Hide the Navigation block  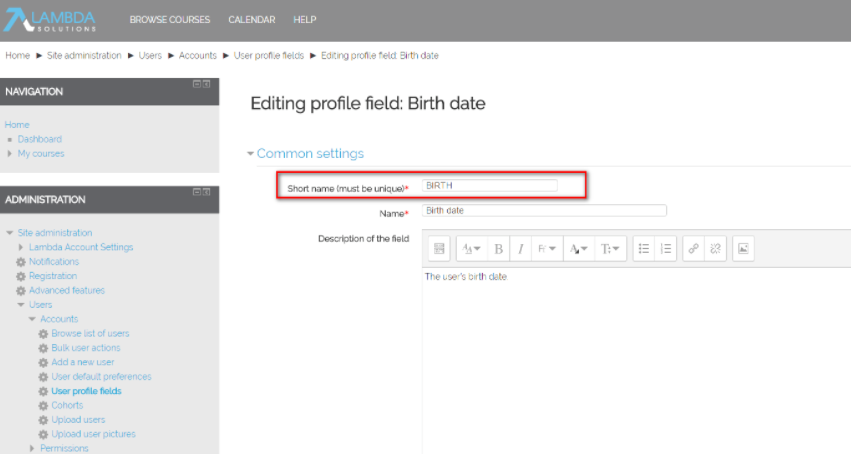tap(197, 83)
